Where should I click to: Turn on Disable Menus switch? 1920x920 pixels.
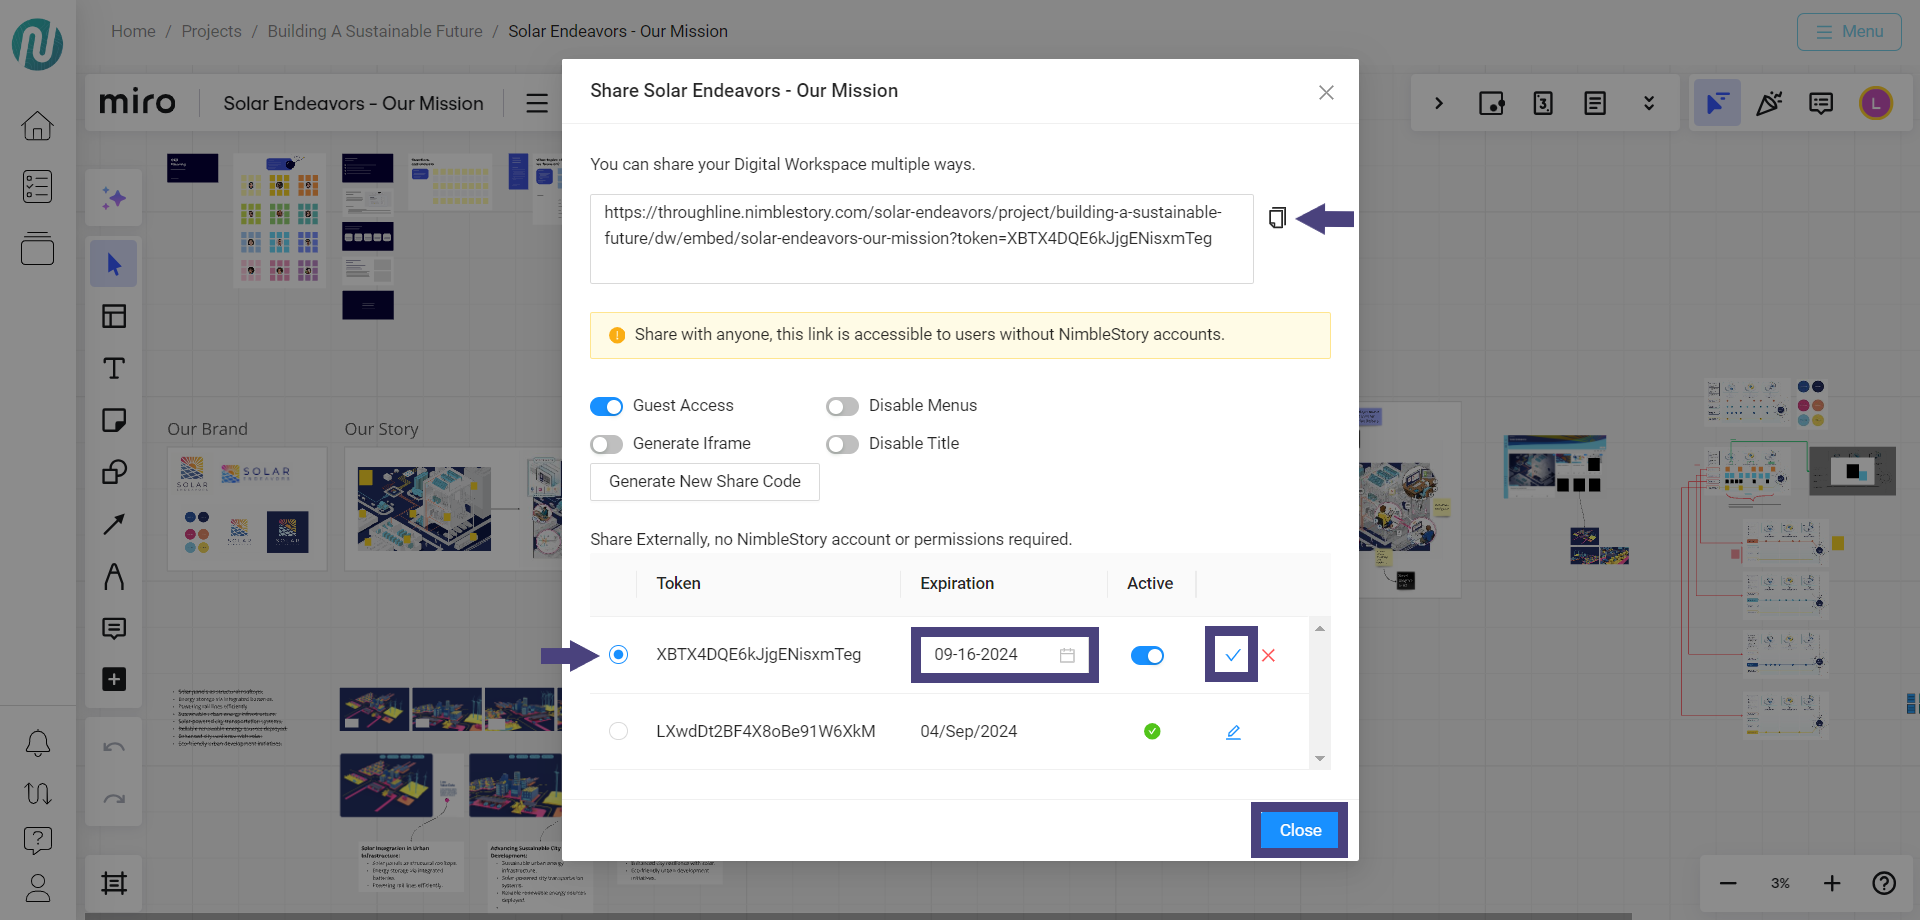pyautogui.click(x=842, y=406)
